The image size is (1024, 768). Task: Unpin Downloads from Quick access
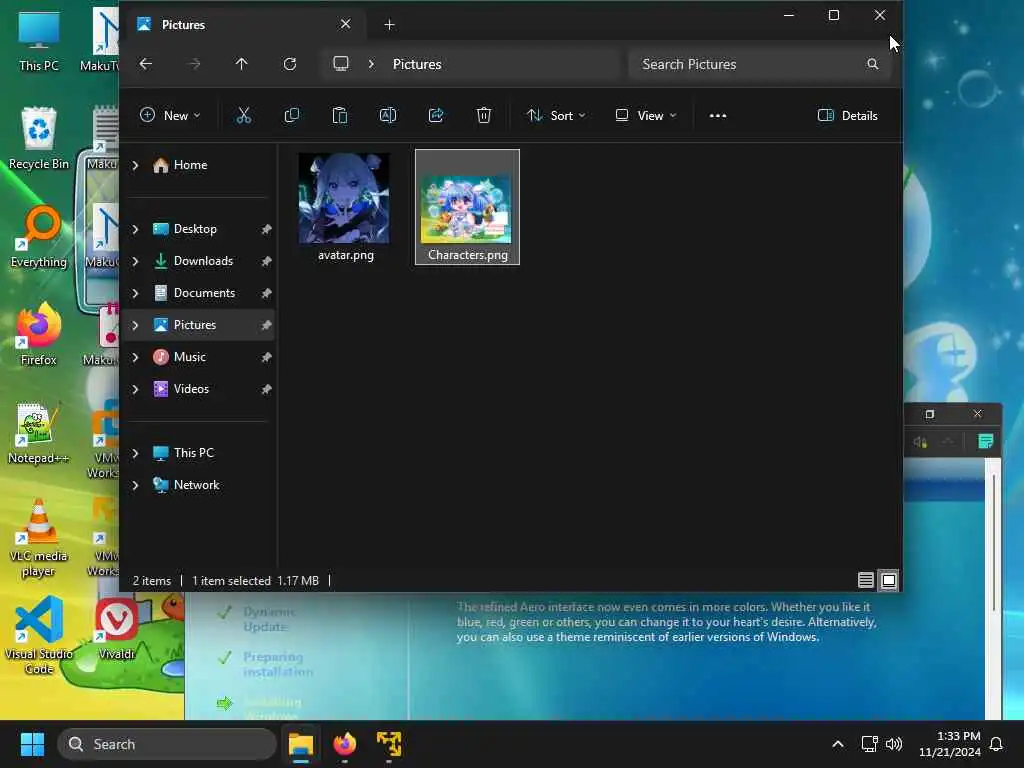[266, 261]
